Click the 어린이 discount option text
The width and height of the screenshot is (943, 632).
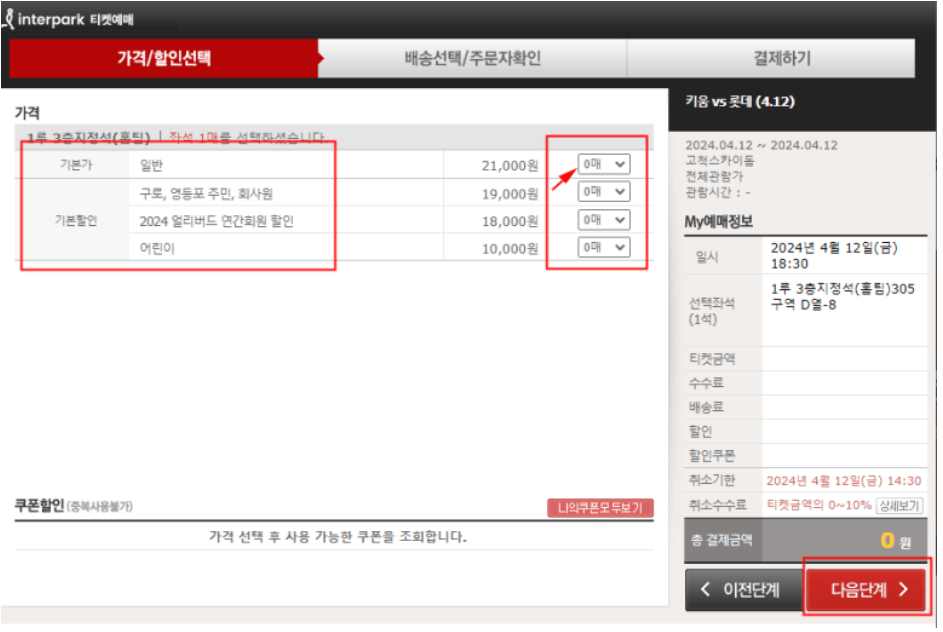[x=158, y=249]
